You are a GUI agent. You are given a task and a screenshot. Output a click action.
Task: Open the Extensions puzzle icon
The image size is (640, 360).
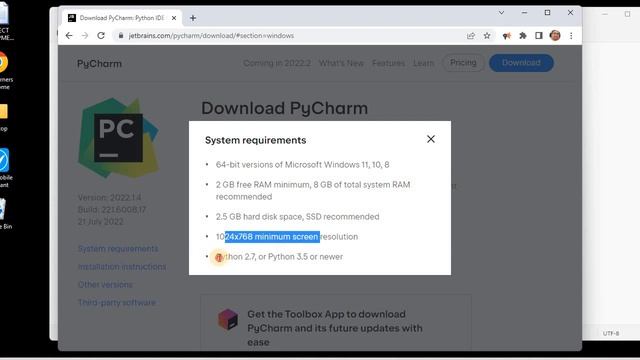[x=522, y=36]
